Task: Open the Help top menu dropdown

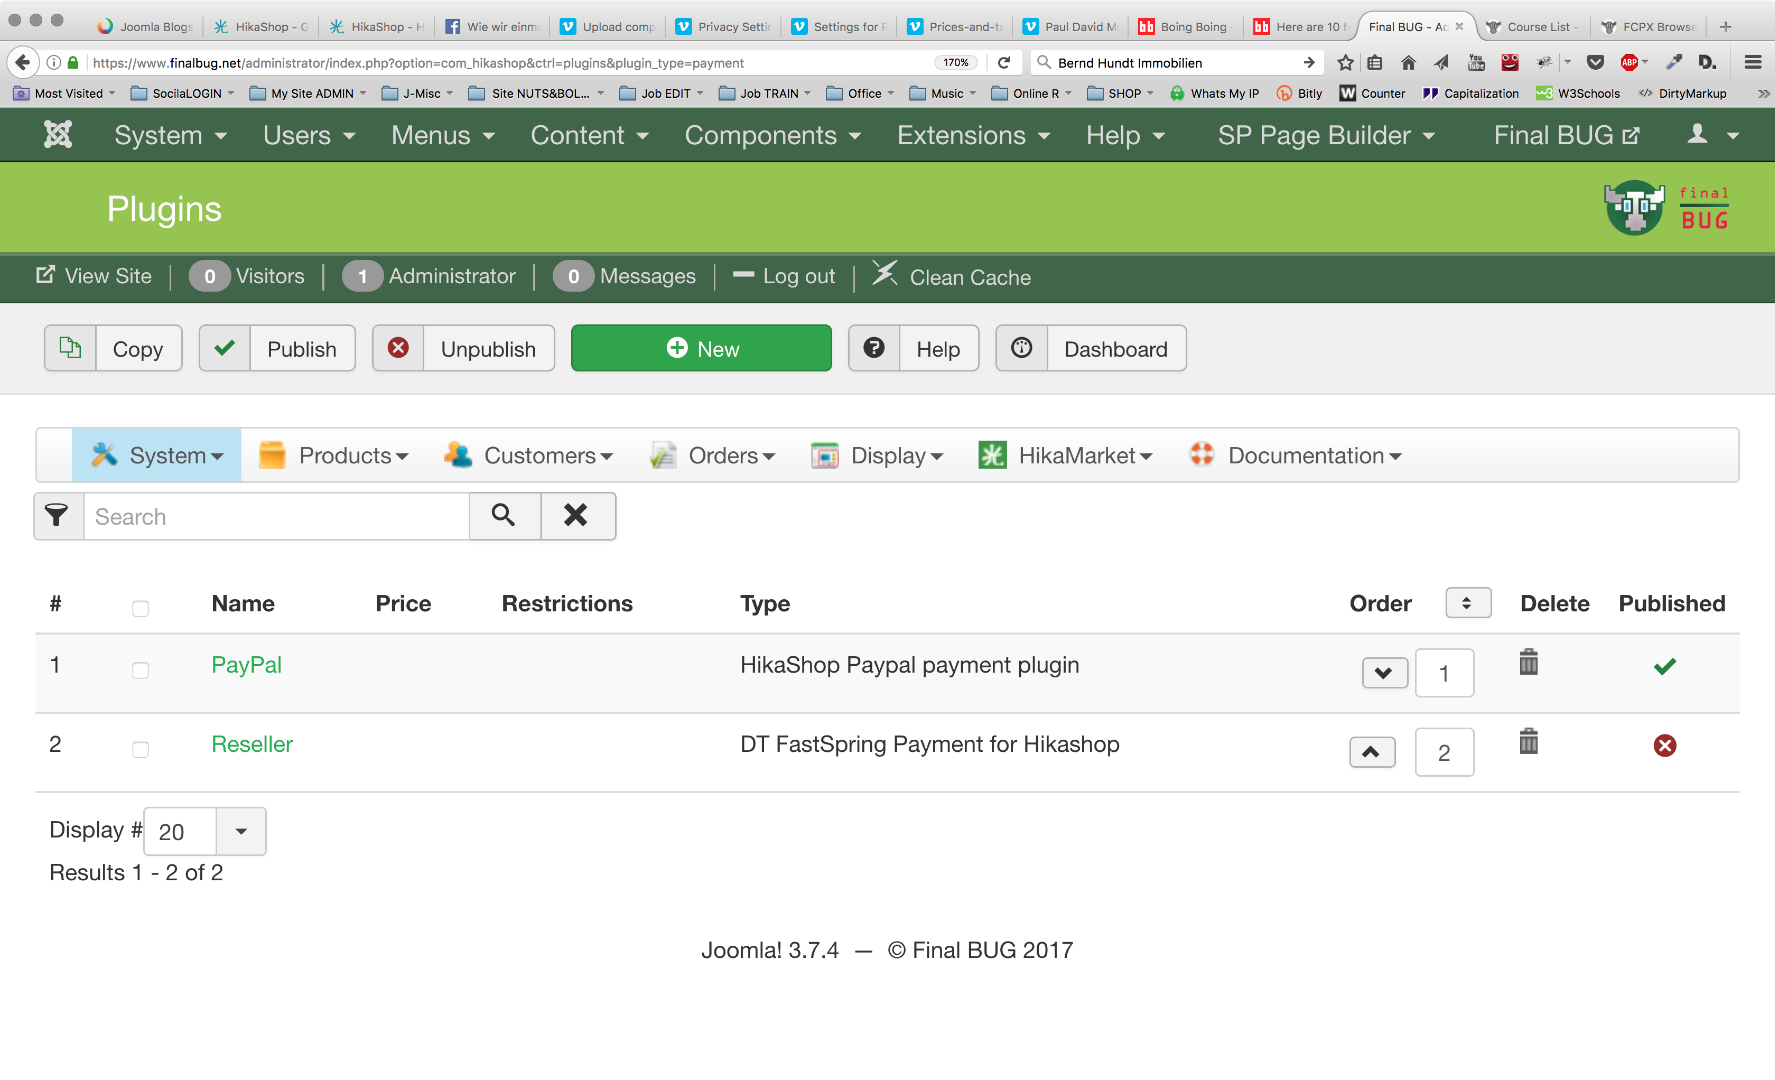Action: pos(1125,135)
